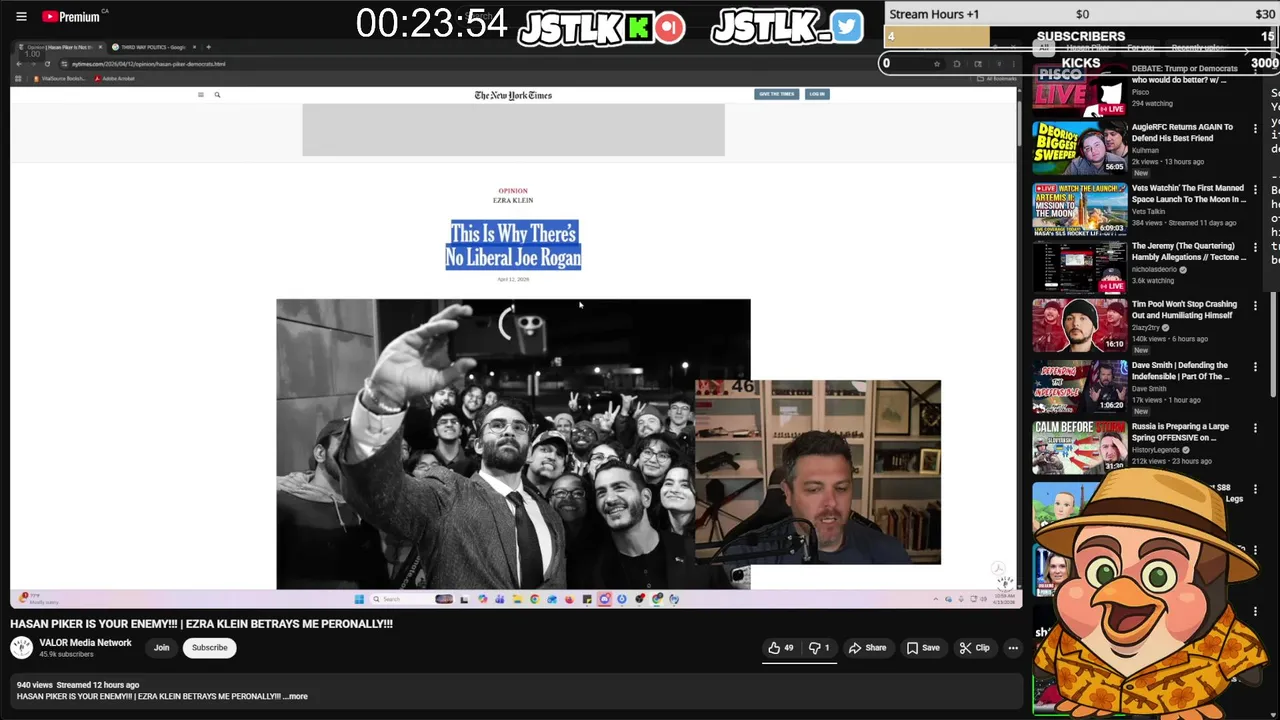Open the video's more actions ellipsis

(1013, 648)
